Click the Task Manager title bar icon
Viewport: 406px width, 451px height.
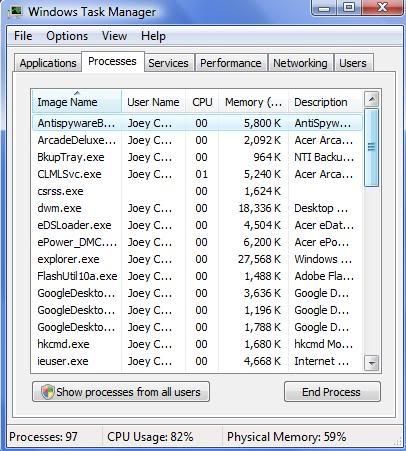coord(15,11)
